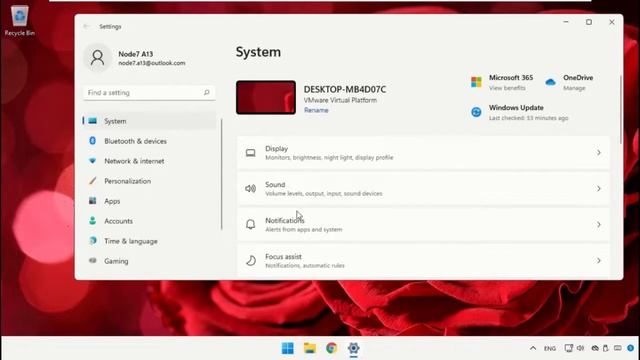Click the Bluetooth icon in the sidebar
Viewport: 640px width, 360px height.
coord(93,140)
